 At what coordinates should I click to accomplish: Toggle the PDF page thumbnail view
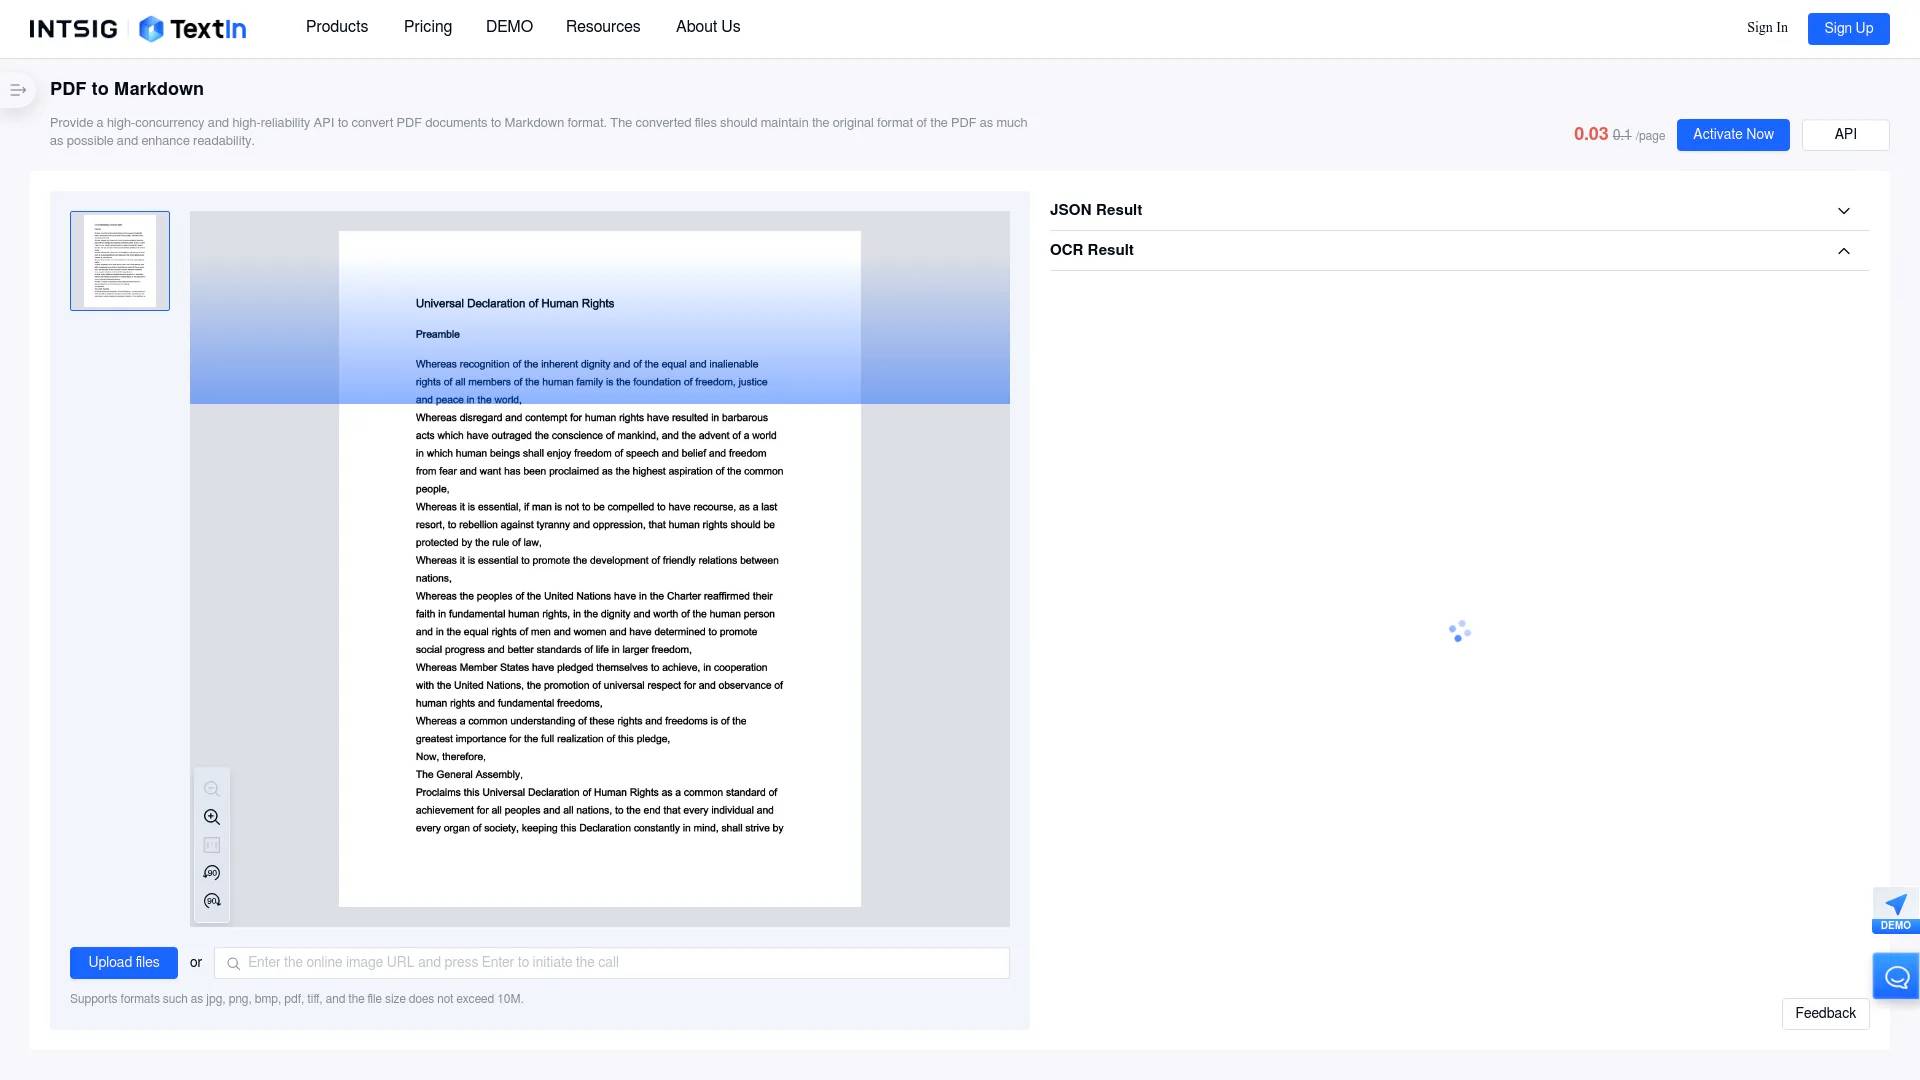[x=18, y=88]
